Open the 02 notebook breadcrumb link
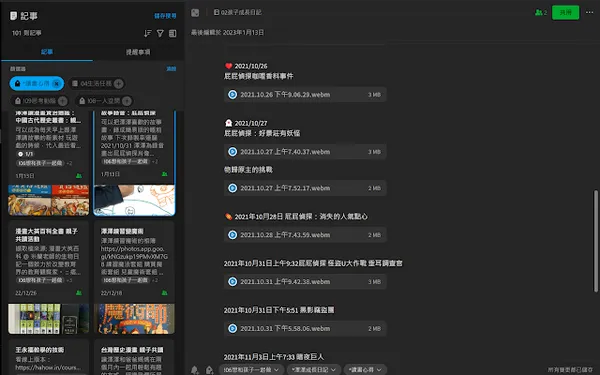 (x=238, y=12)
